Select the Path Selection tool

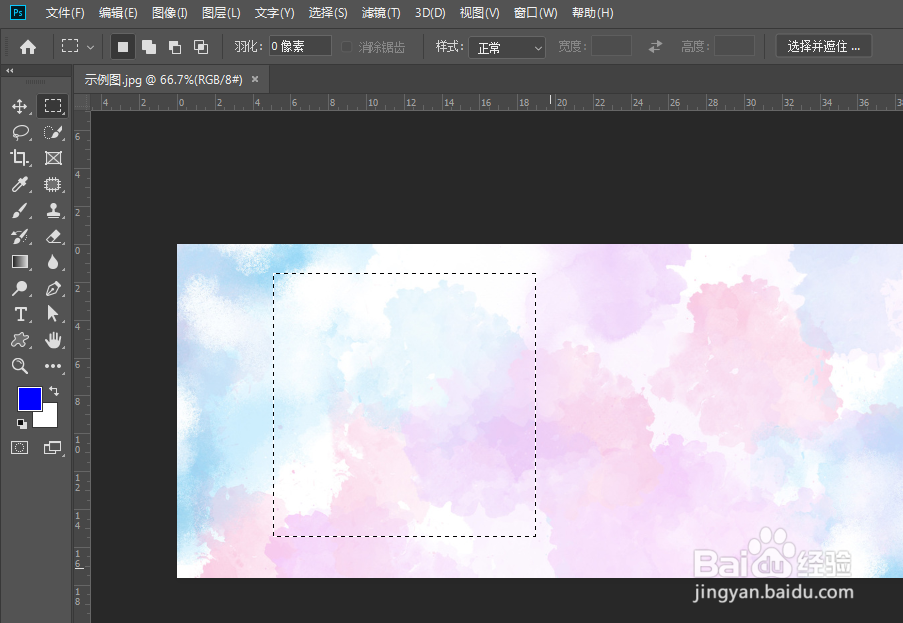click(x=53, y=314)
